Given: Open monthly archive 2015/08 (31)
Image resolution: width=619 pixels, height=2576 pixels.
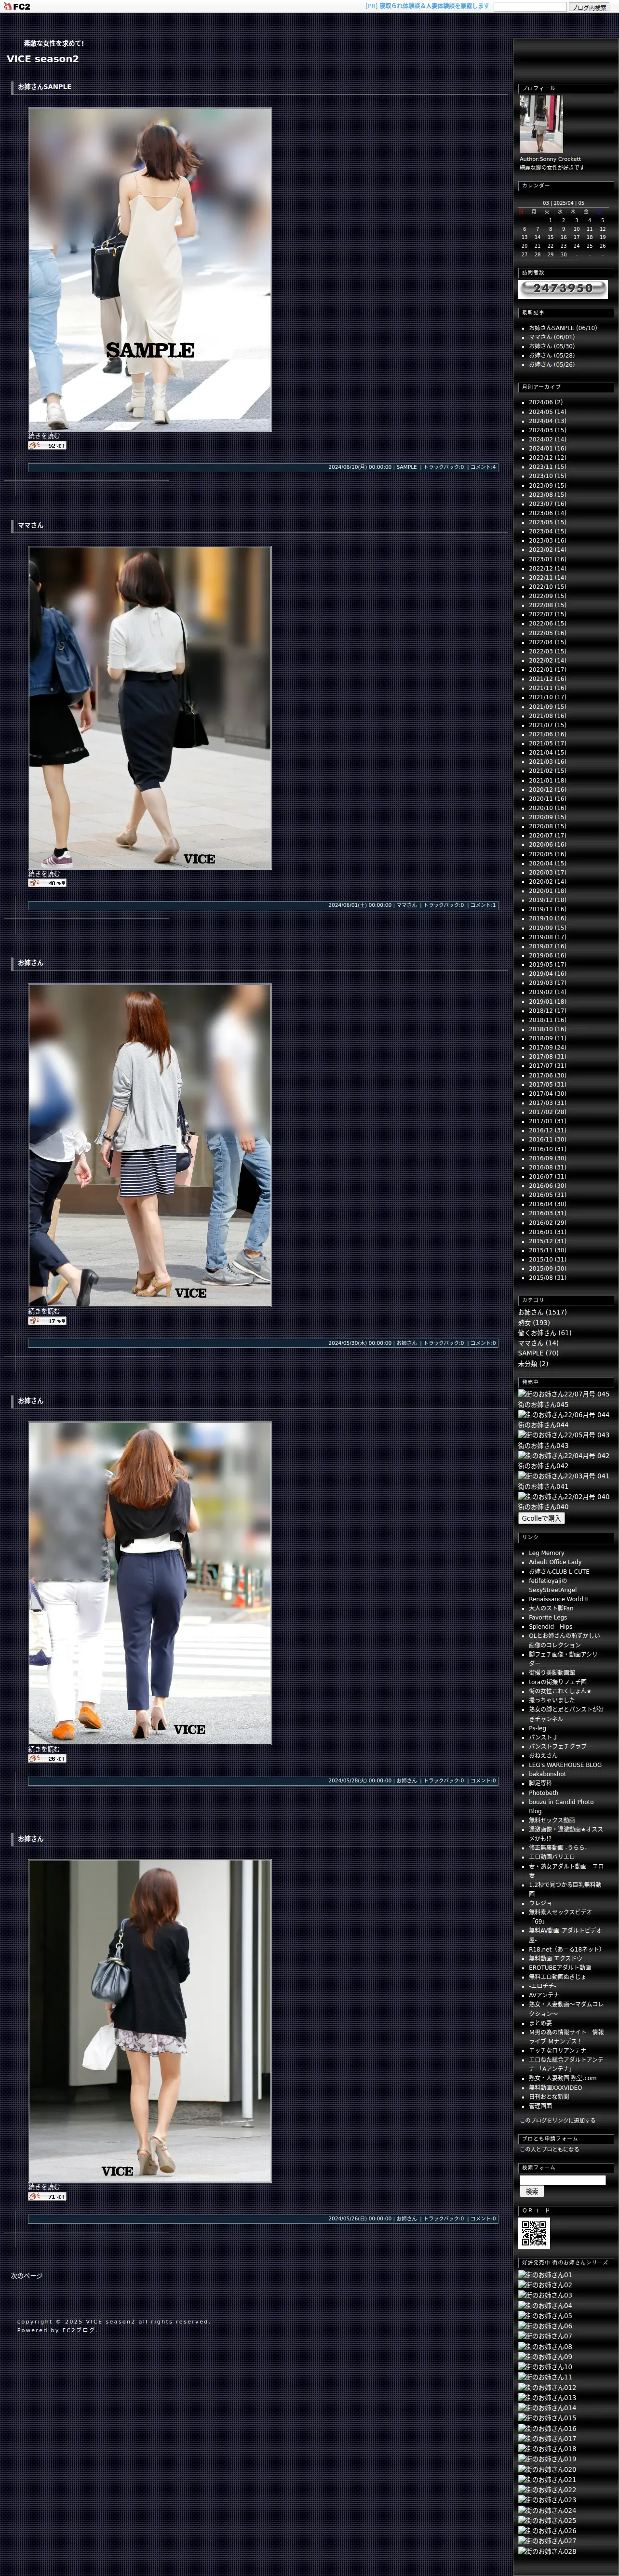Looking at the screenshot, I should coord(547,1278).
